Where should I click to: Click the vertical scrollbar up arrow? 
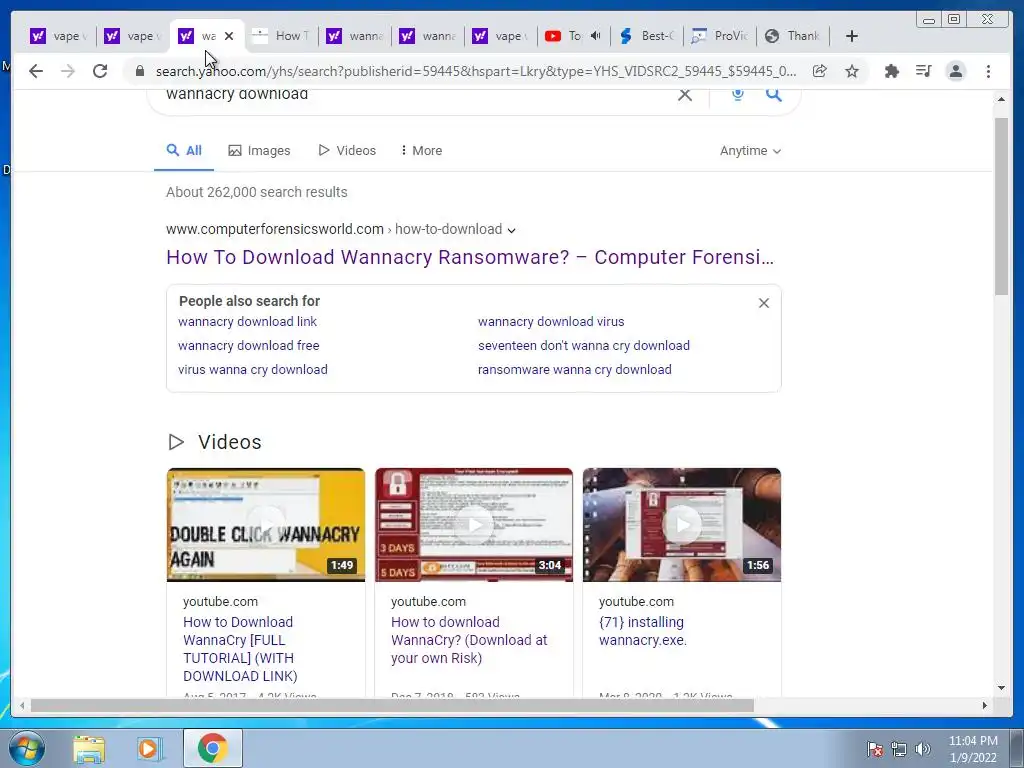(1001, 99)
